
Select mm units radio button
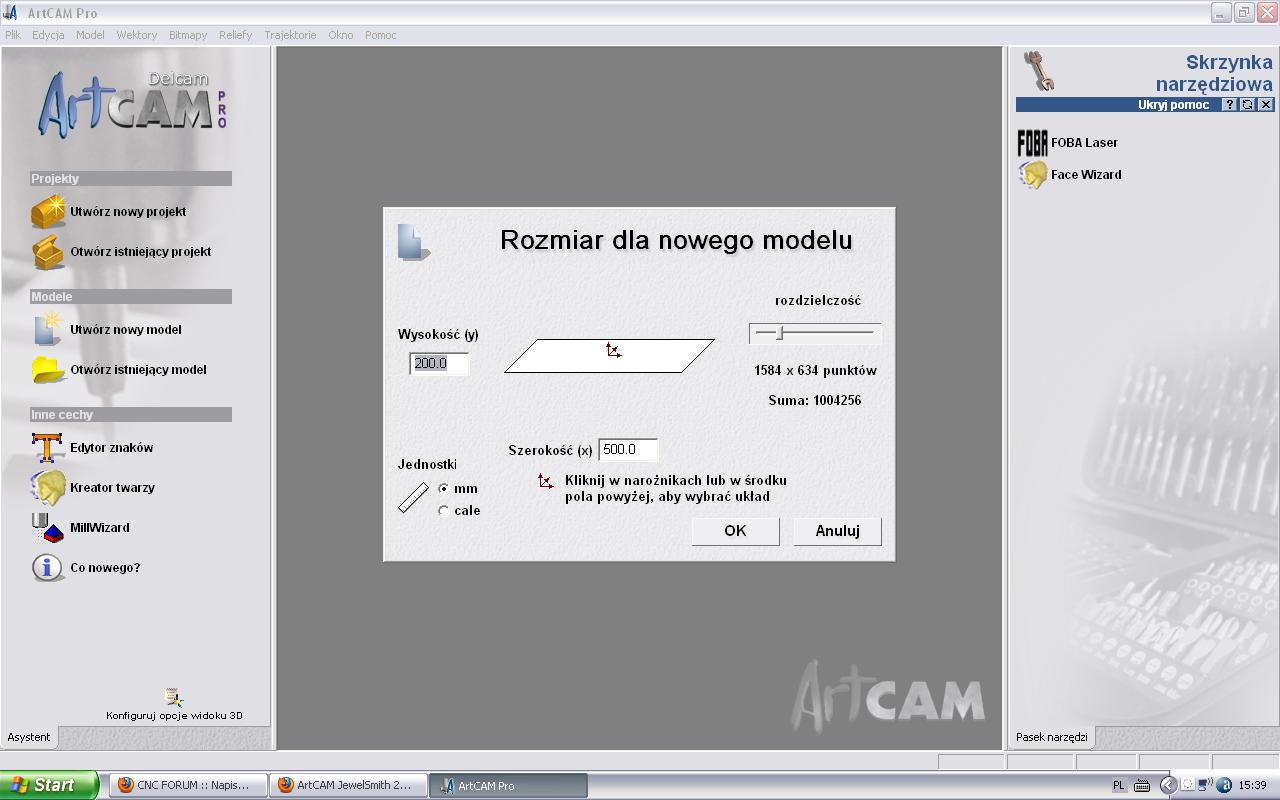coord(444,489)
